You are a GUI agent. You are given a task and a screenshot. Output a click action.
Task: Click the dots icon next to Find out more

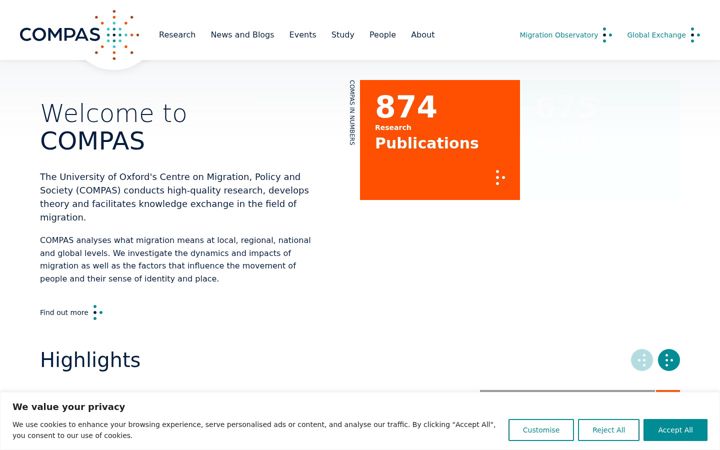click(97, 312)
